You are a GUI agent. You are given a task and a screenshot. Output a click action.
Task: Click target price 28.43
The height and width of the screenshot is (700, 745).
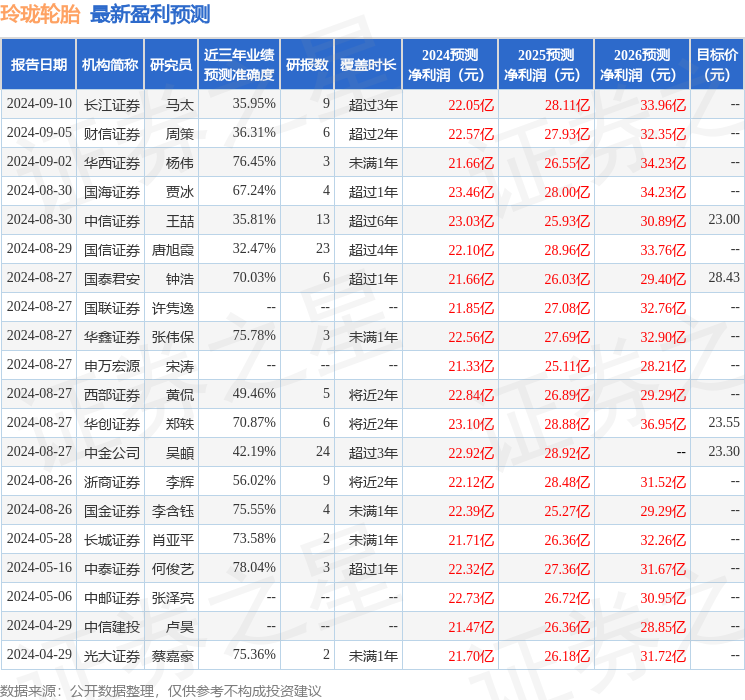pyautogui.click(x=724, y=277)
